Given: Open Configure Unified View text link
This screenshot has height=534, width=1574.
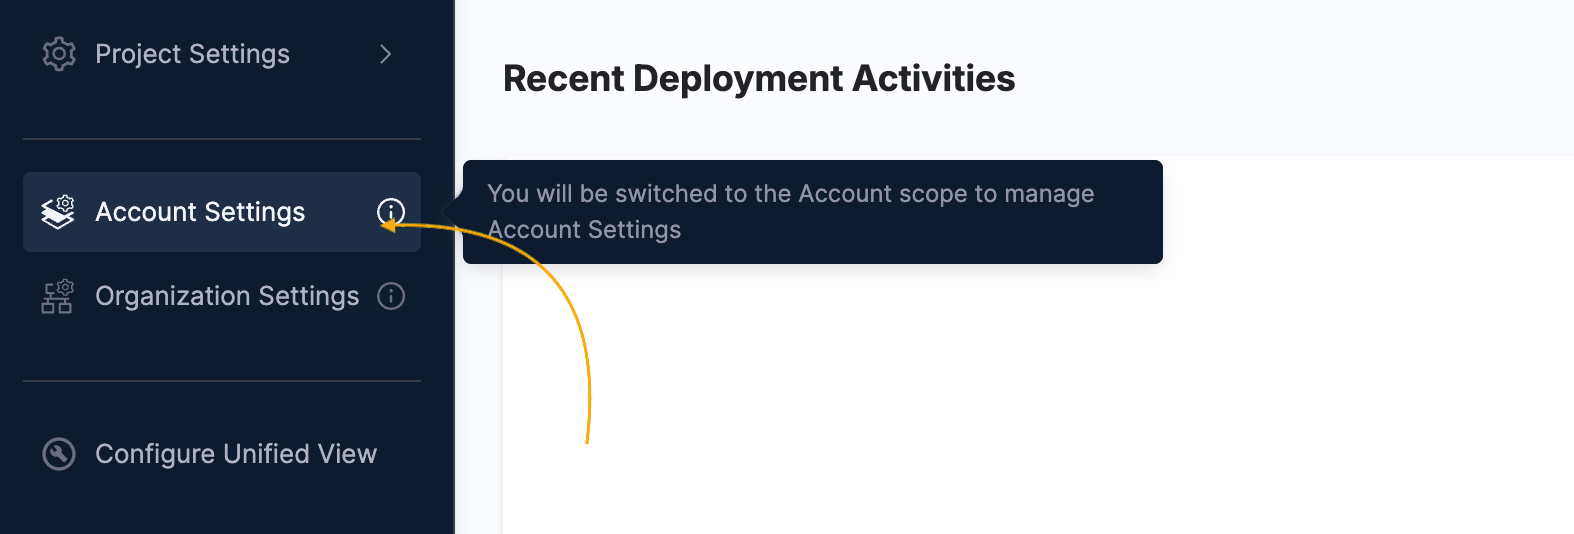Looking at the screenshot, I should tap(236, 454).
